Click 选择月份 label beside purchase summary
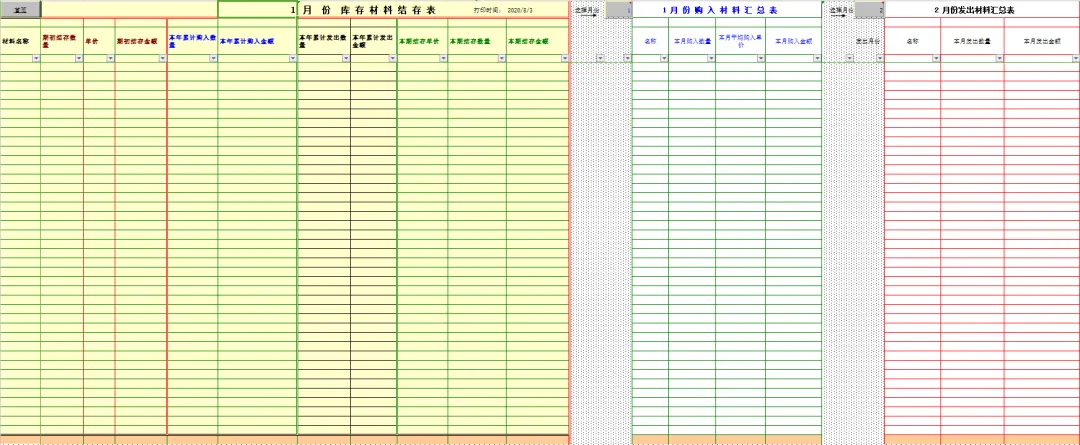1080x445 pixels. coord(587,10)
